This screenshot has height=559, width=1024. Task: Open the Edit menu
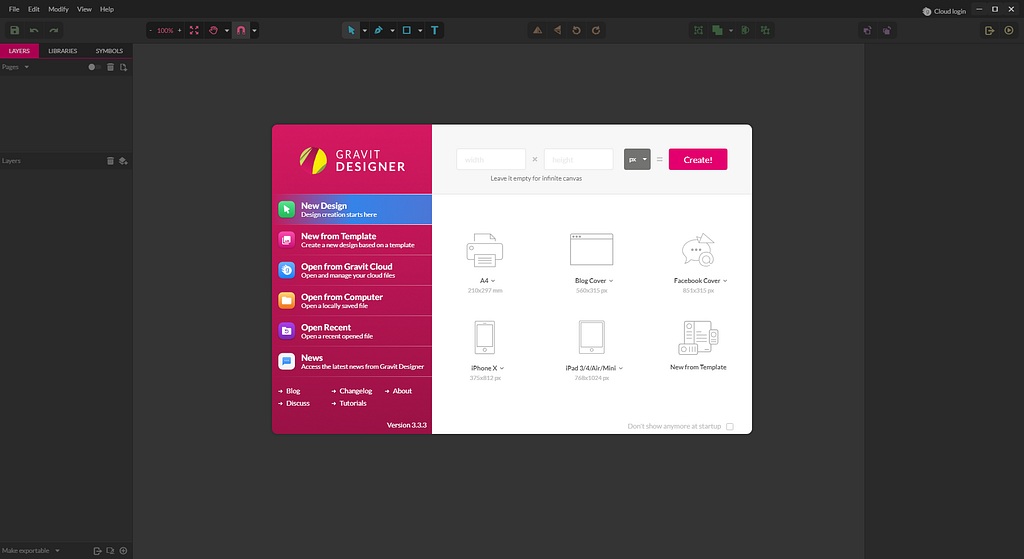tap(34, 9)
